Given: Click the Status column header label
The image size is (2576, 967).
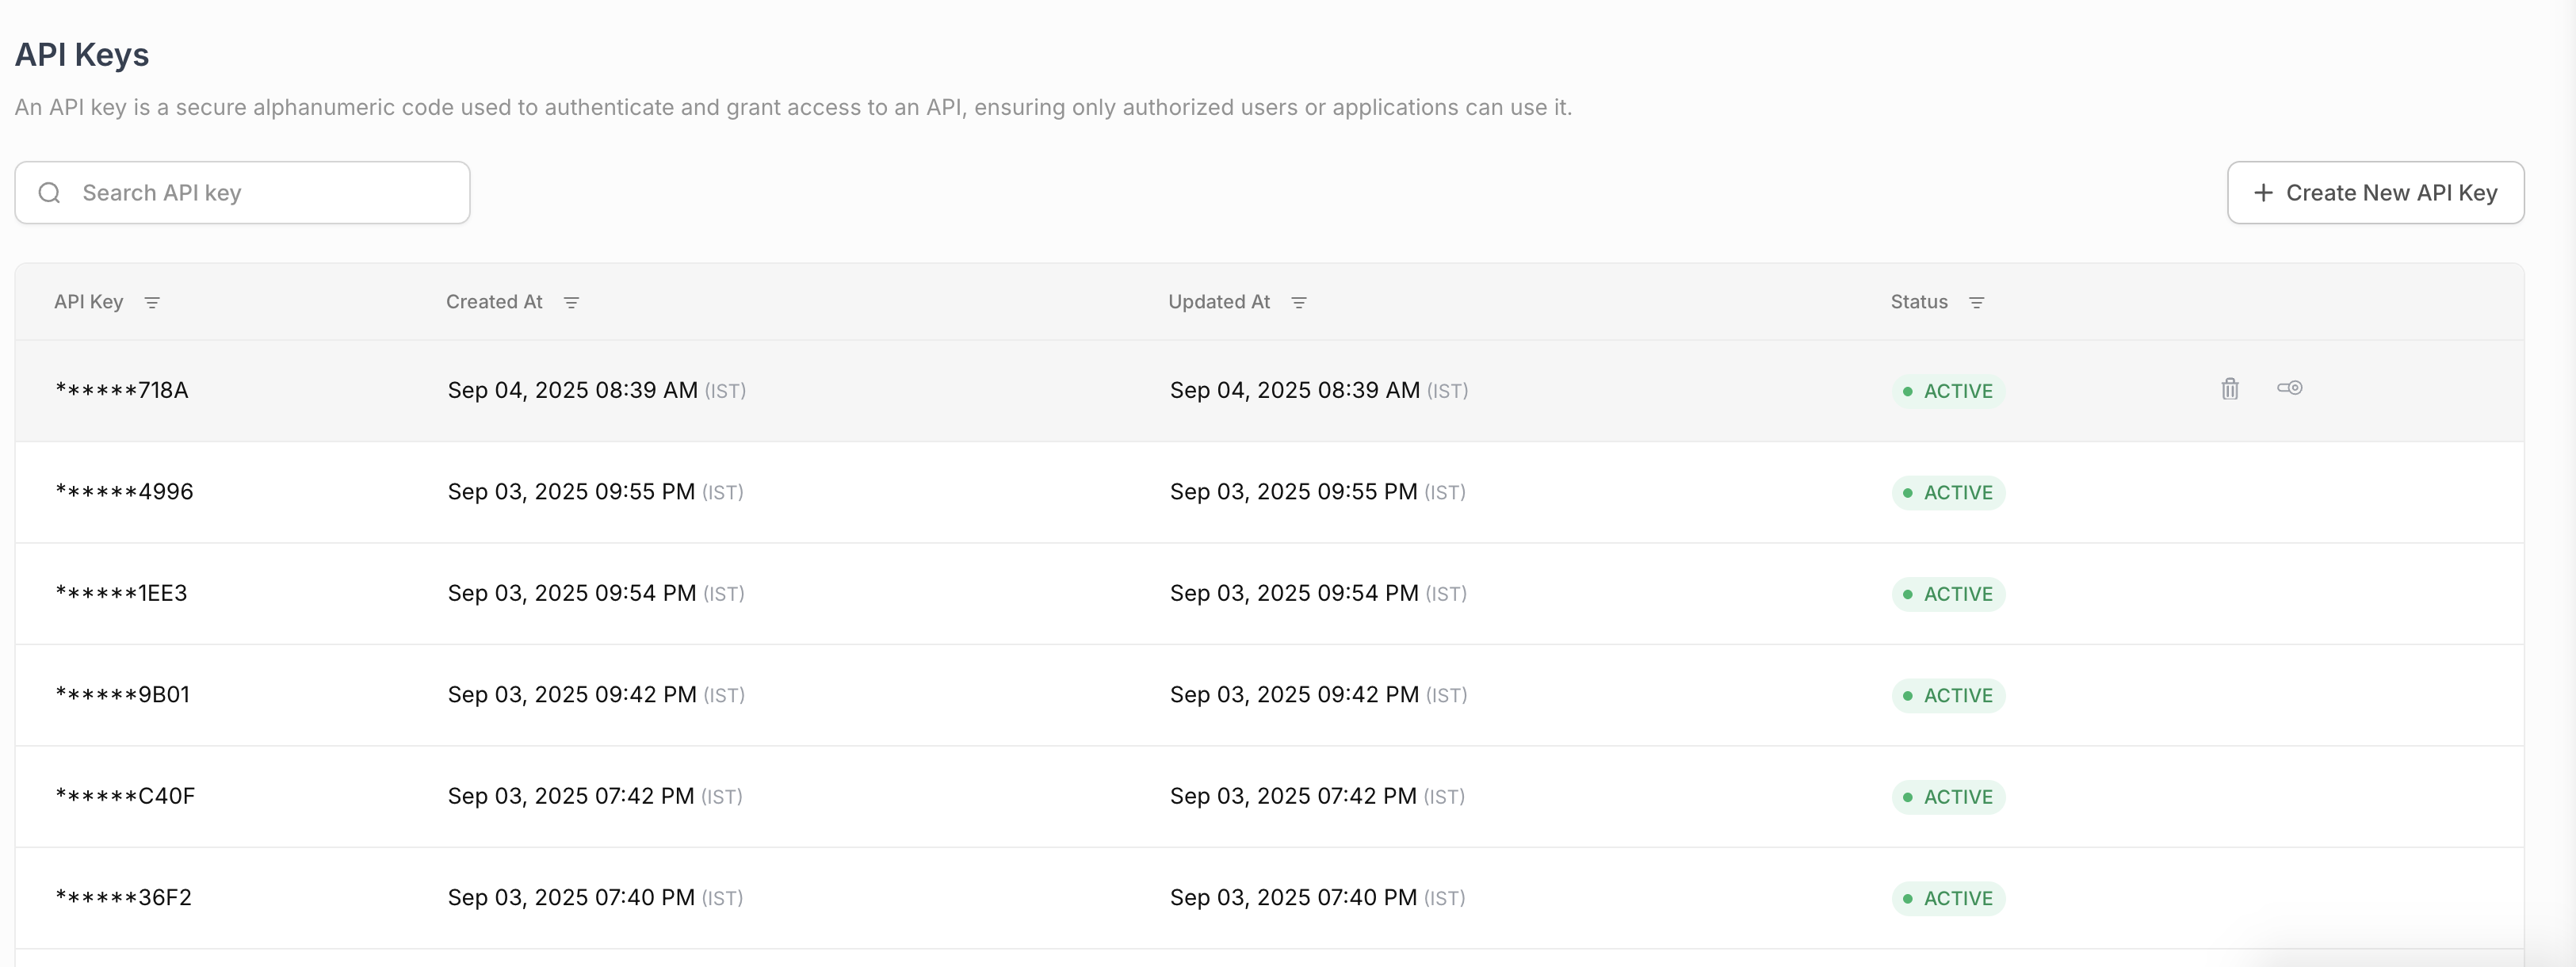Looking at the screenshot, I should 1918,302.
